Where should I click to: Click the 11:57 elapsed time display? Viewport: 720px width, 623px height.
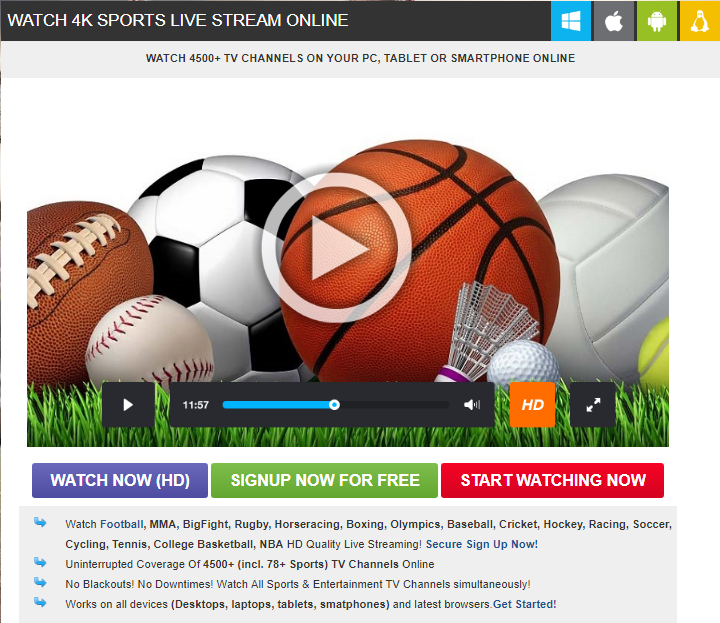(x=196, y=405)
